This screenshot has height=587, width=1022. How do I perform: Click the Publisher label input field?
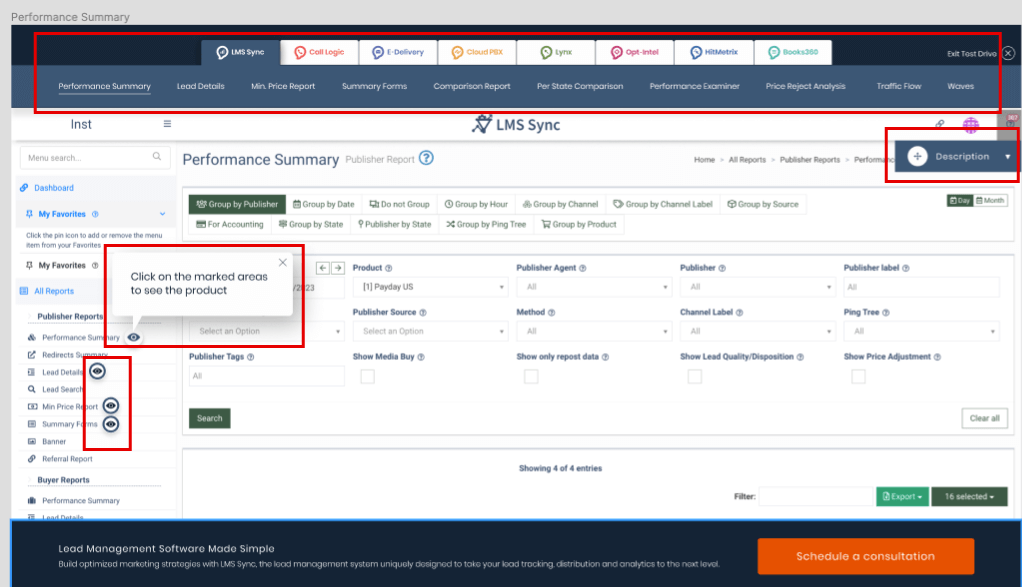tap(921, 287)
